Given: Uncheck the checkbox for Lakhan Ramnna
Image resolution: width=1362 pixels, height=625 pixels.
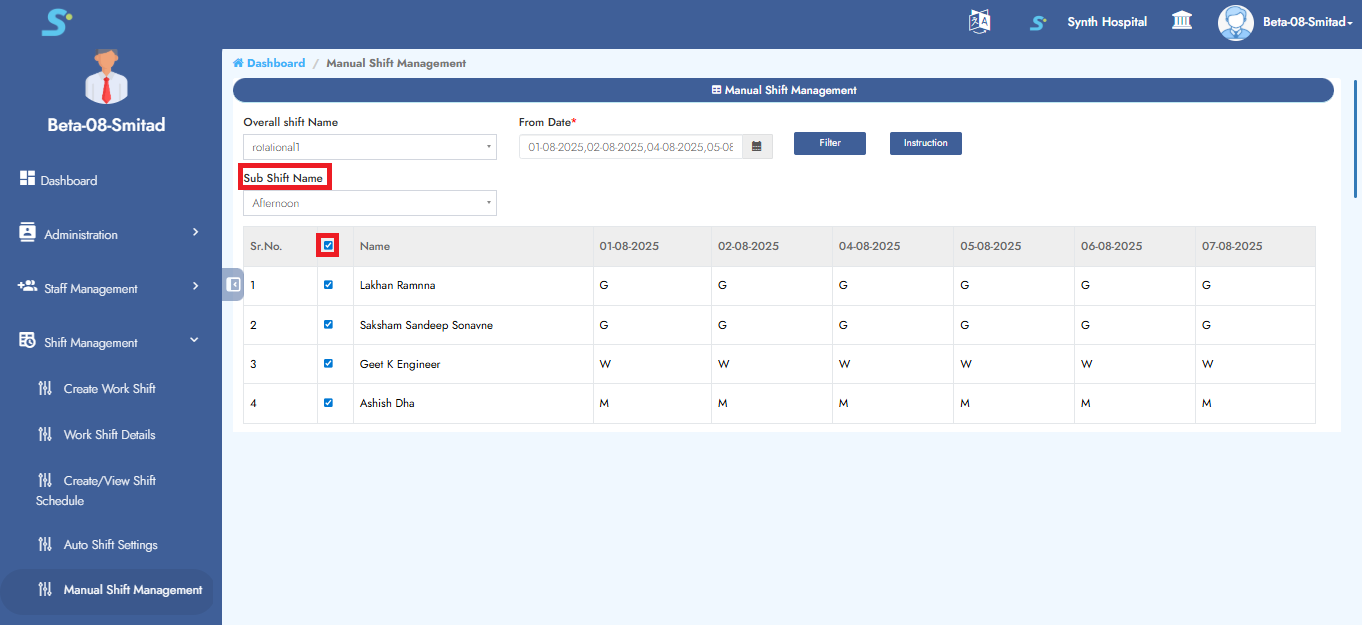Looking at the screenshot, I should click(328, 285).
